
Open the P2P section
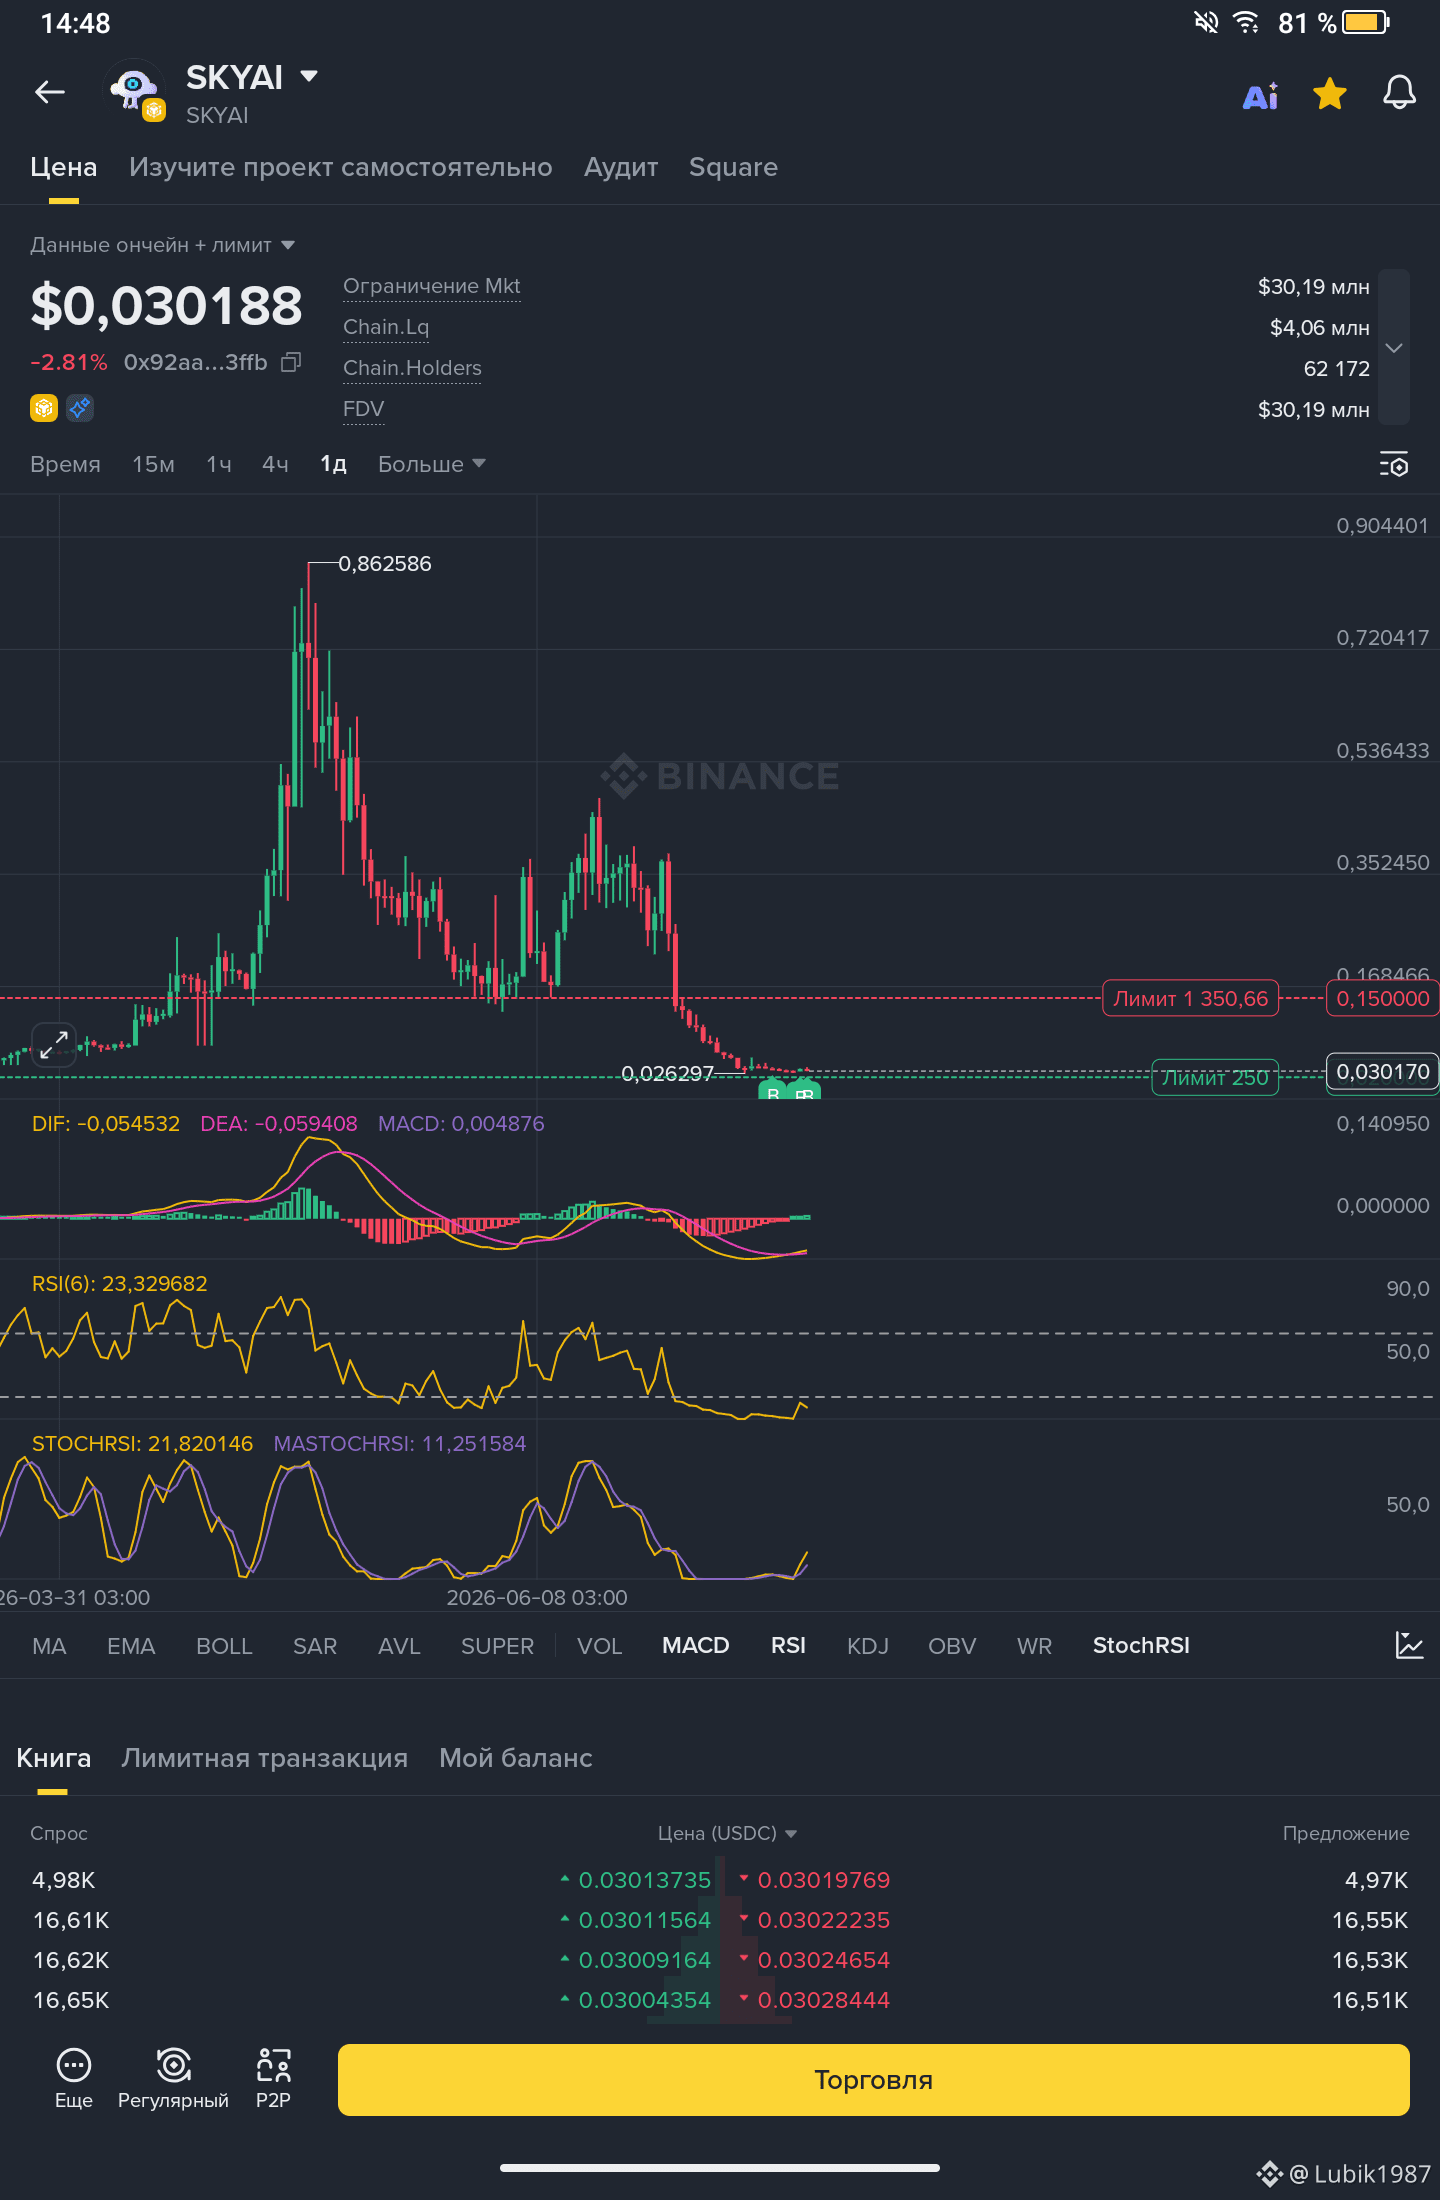273,2078
